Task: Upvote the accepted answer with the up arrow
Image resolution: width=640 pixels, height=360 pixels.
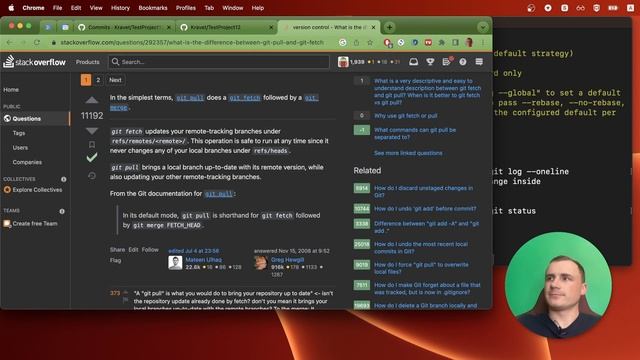Action: pyautogui.click(x=92, y=100)
